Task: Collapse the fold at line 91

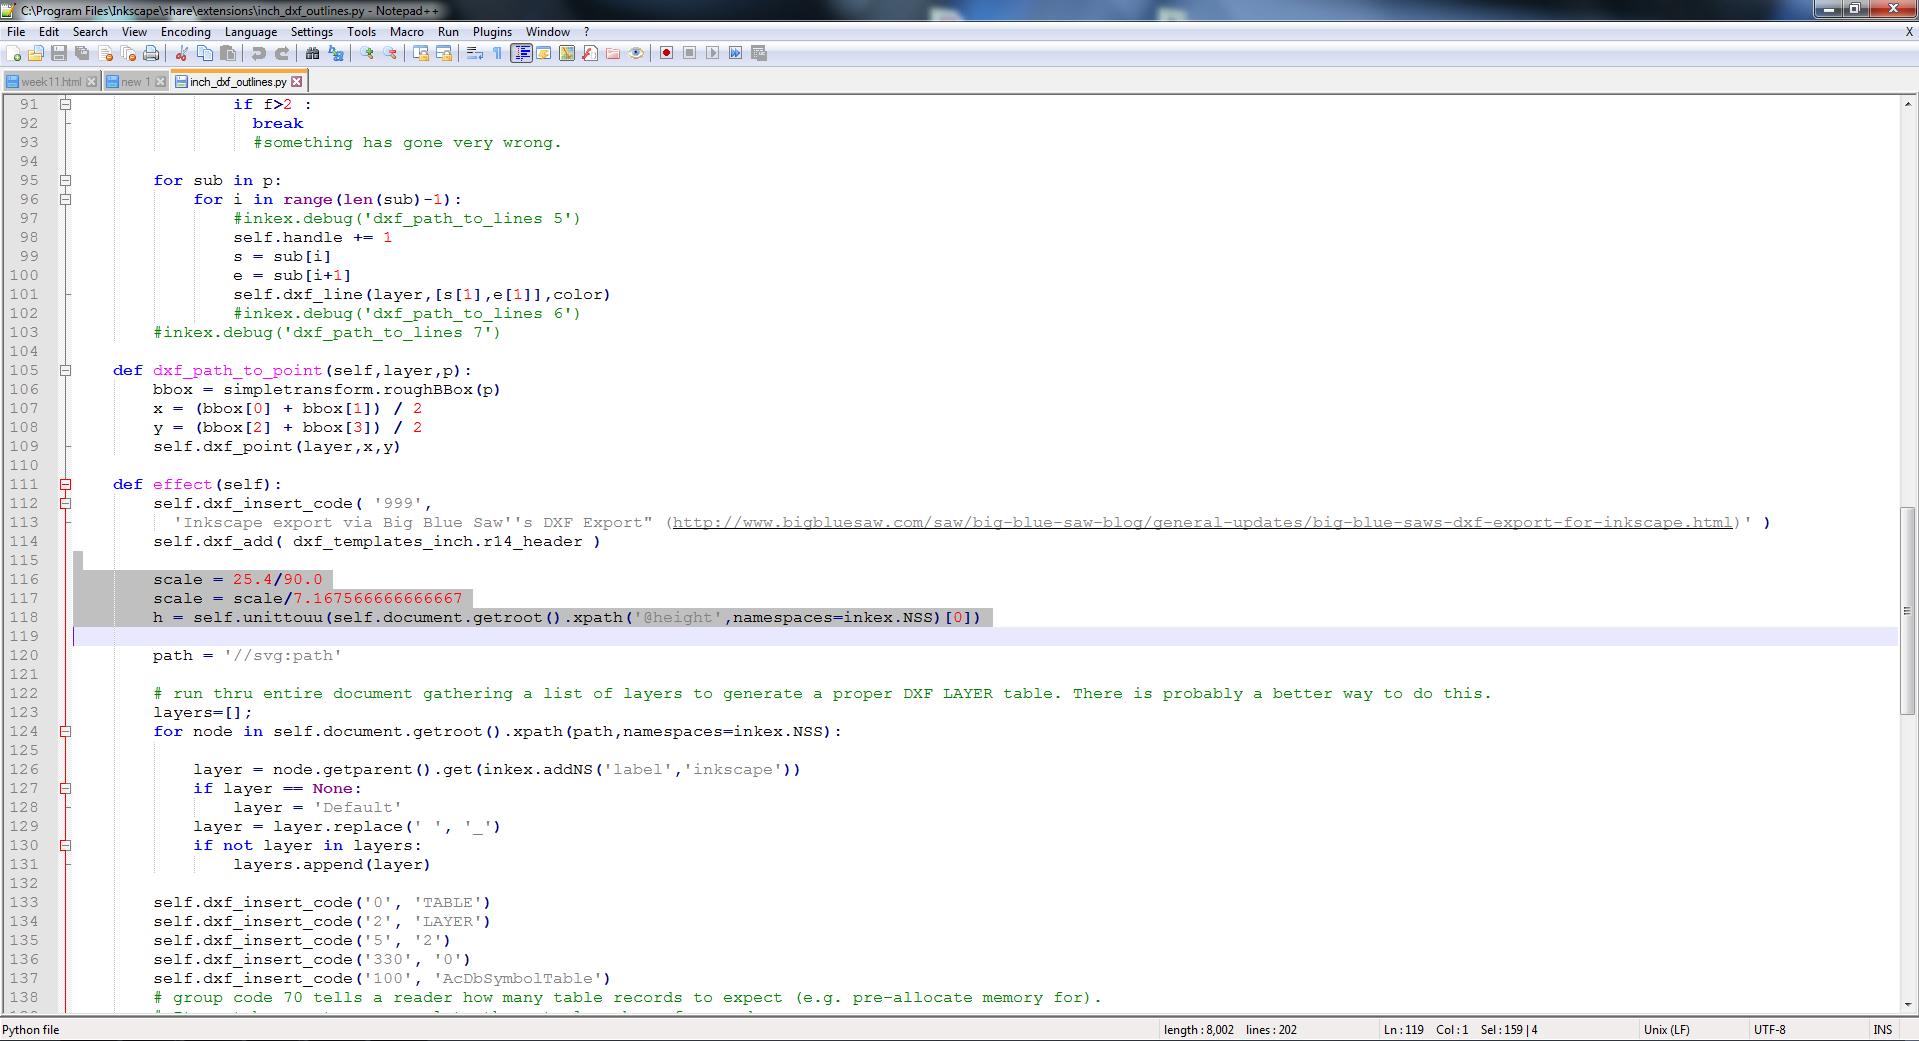Action: (65, 104)
